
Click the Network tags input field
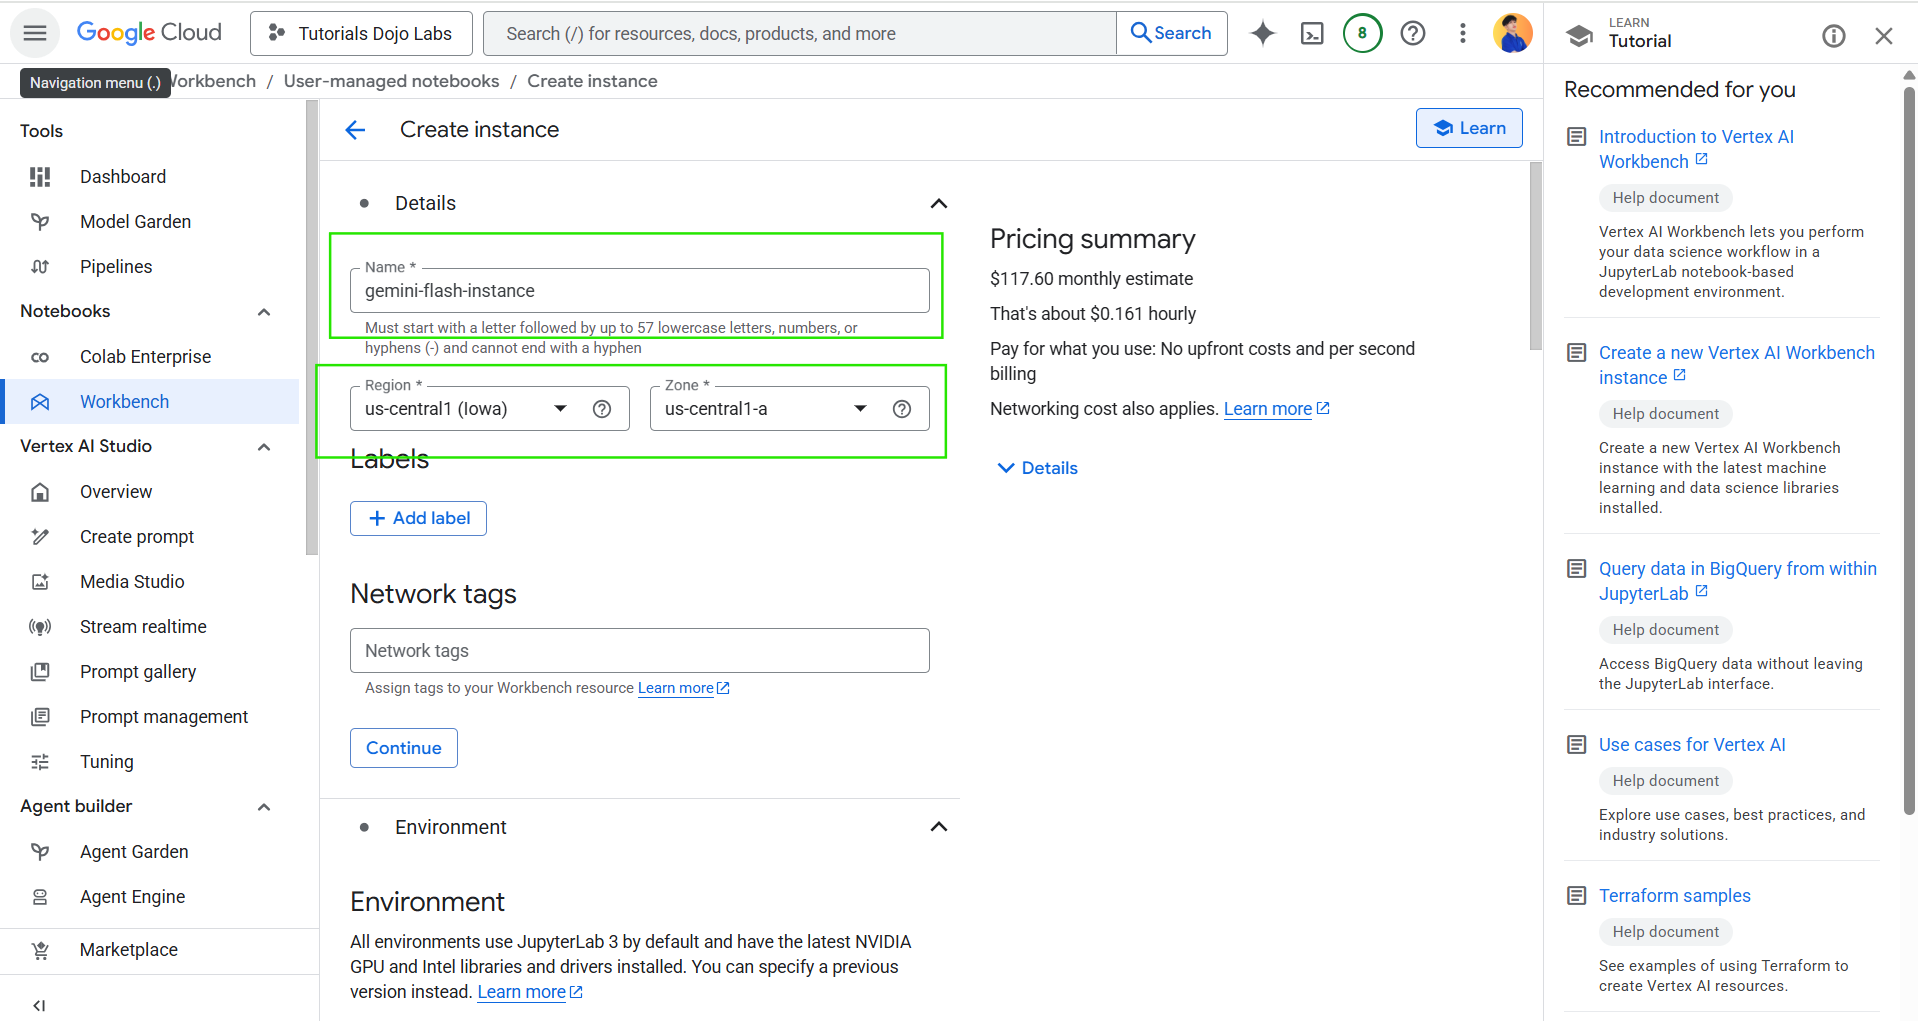tap(639, 651)
